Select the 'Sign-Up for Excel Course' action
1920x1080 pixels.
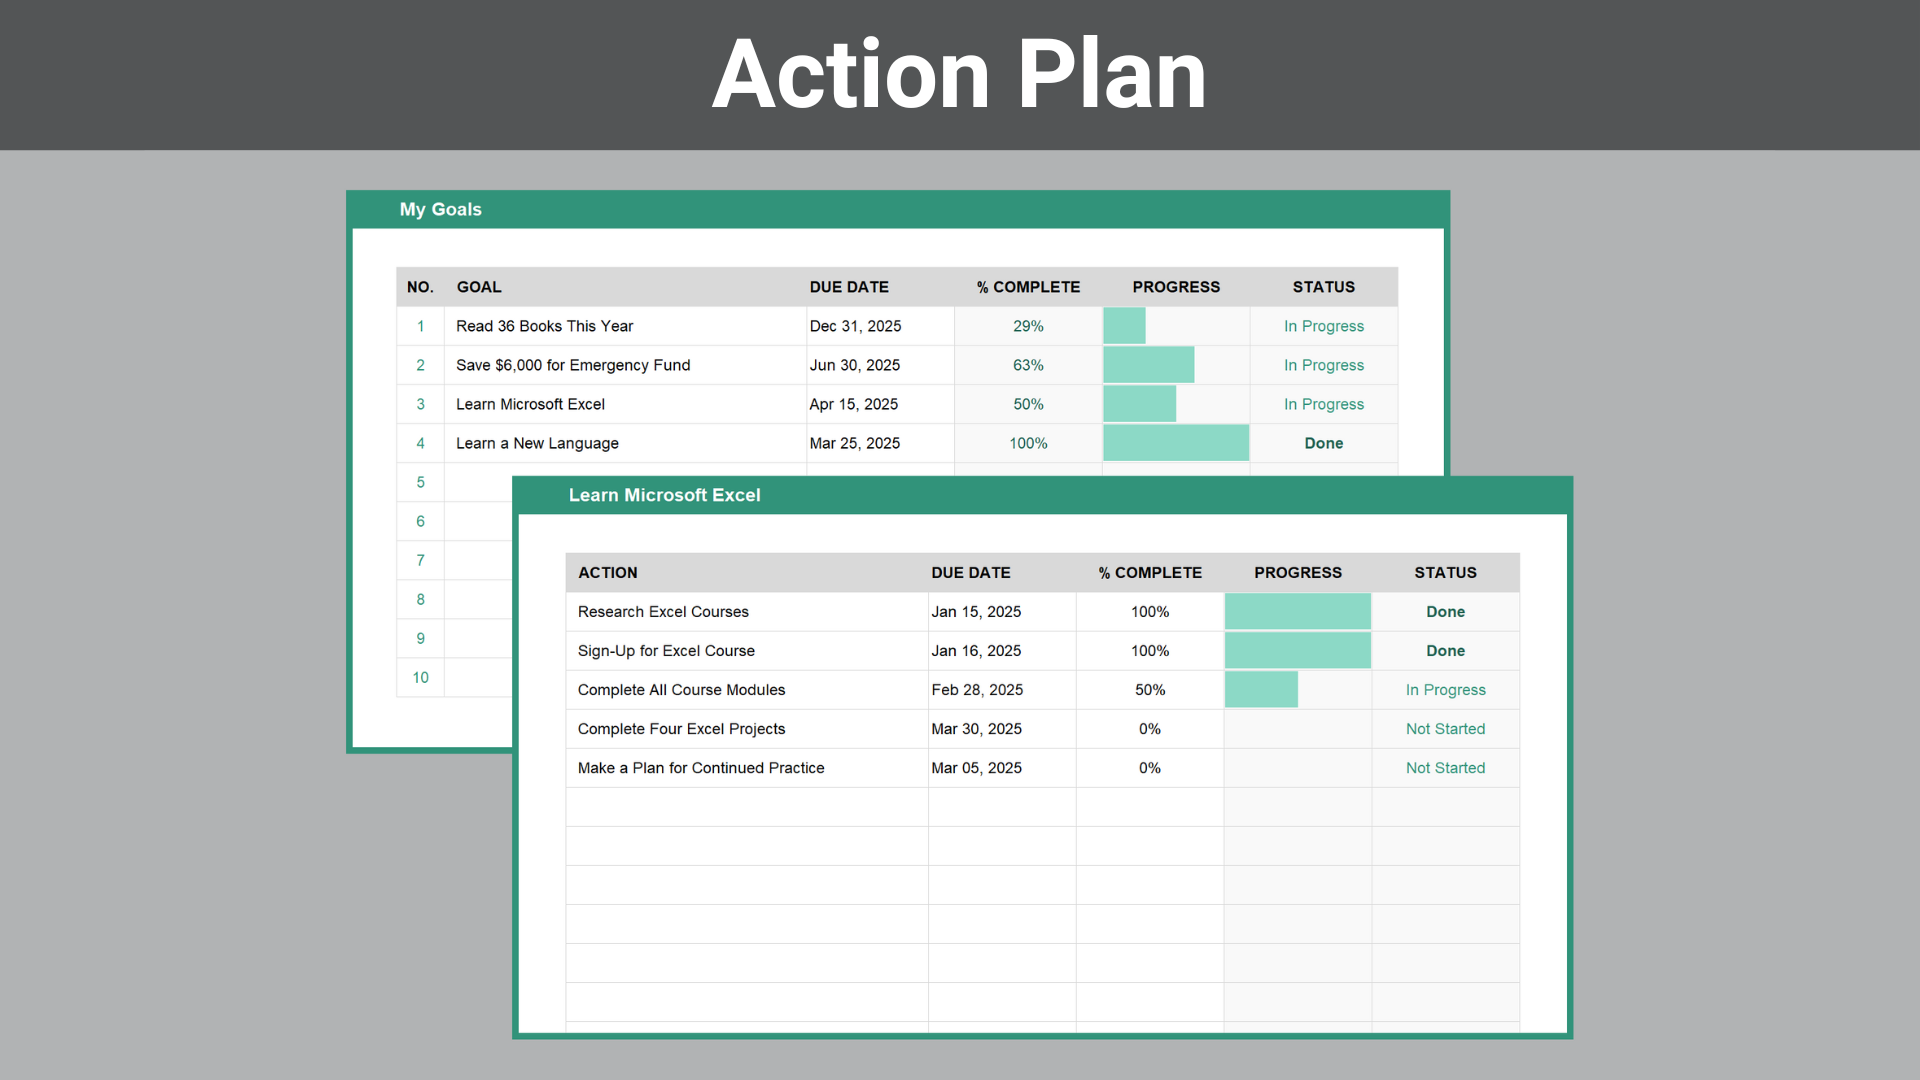(x=666, y=650)
